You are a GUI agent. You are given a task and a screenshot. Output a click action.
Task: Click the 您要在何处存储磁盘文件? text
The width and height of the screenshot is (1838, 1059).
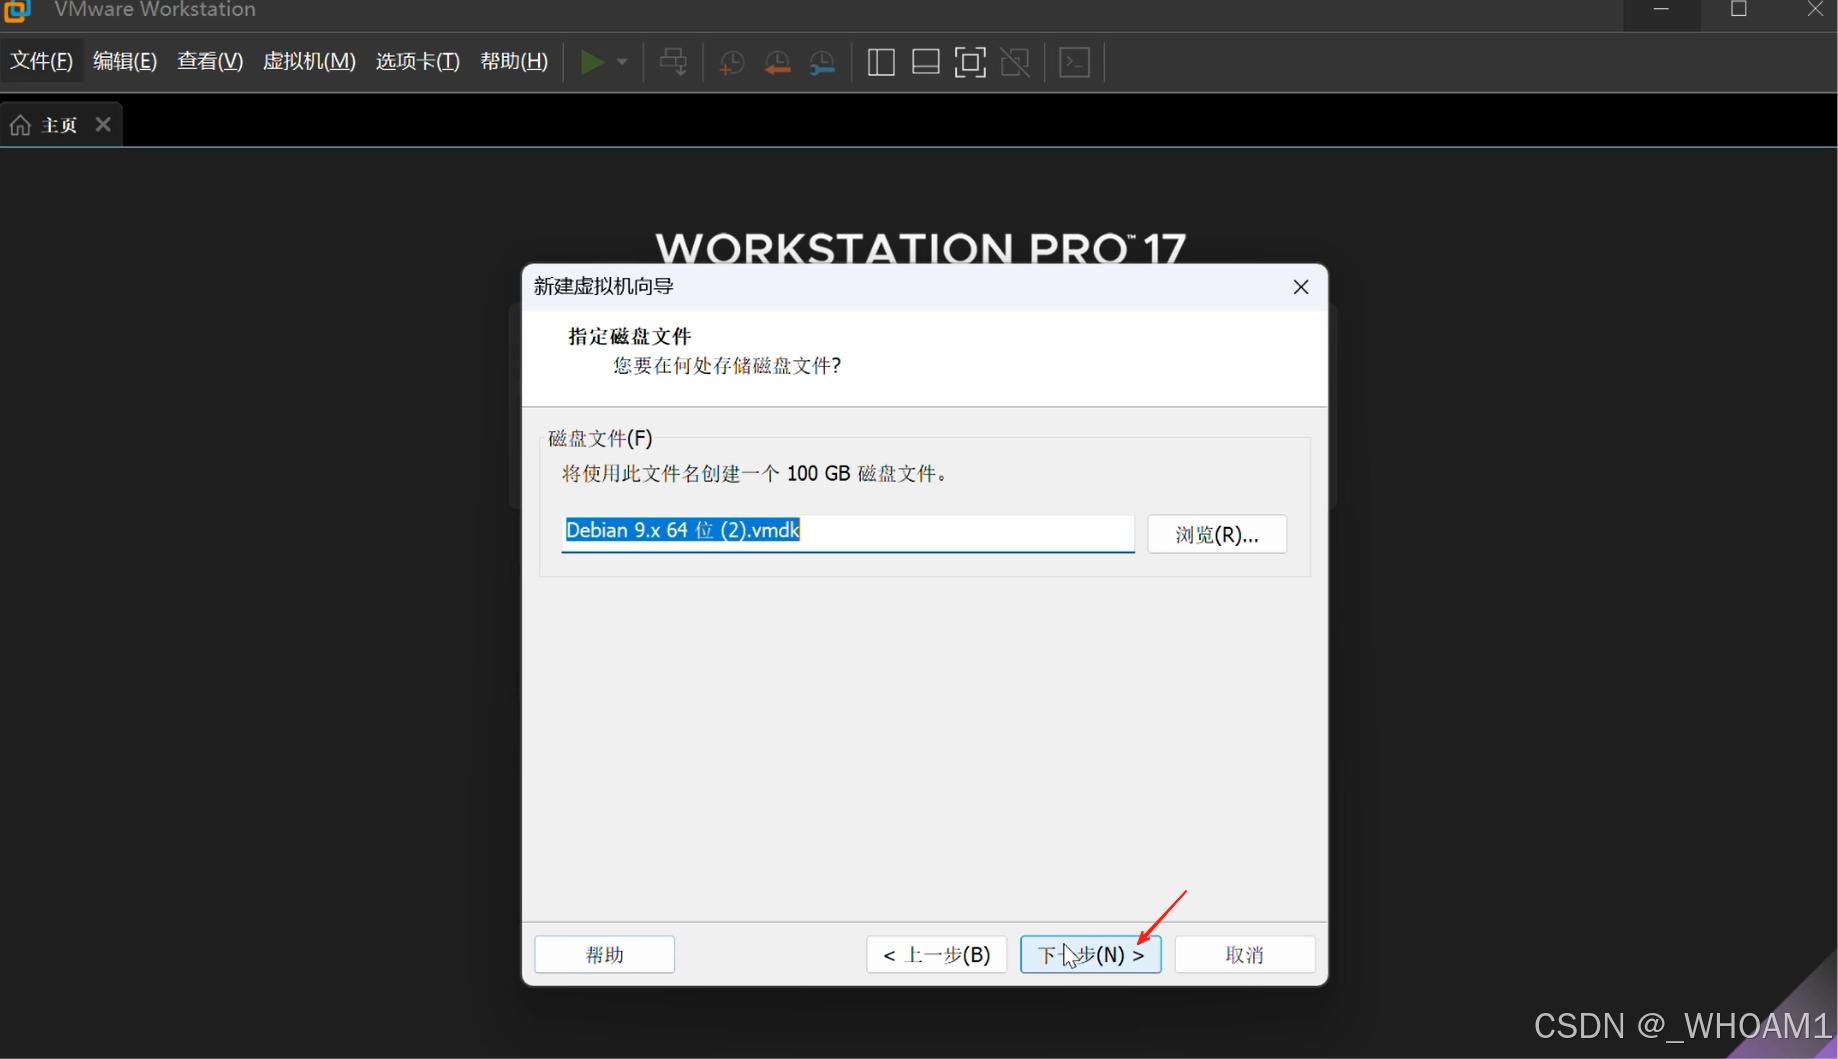tap(728, 366)
